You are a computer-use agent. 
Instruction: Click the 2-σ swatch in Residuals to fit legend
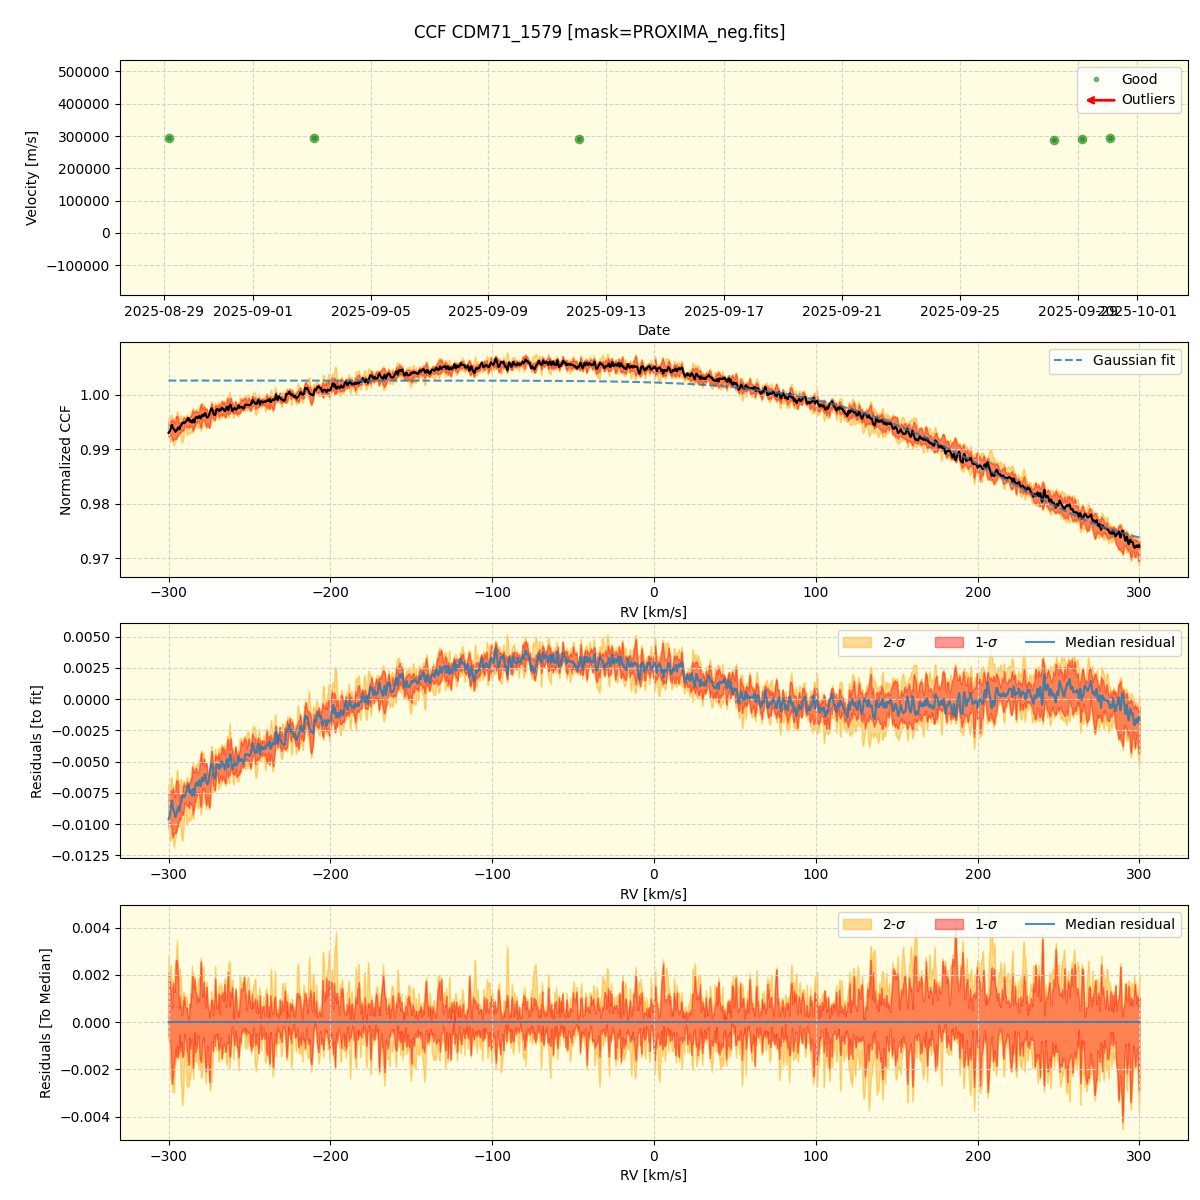point(857,643)
